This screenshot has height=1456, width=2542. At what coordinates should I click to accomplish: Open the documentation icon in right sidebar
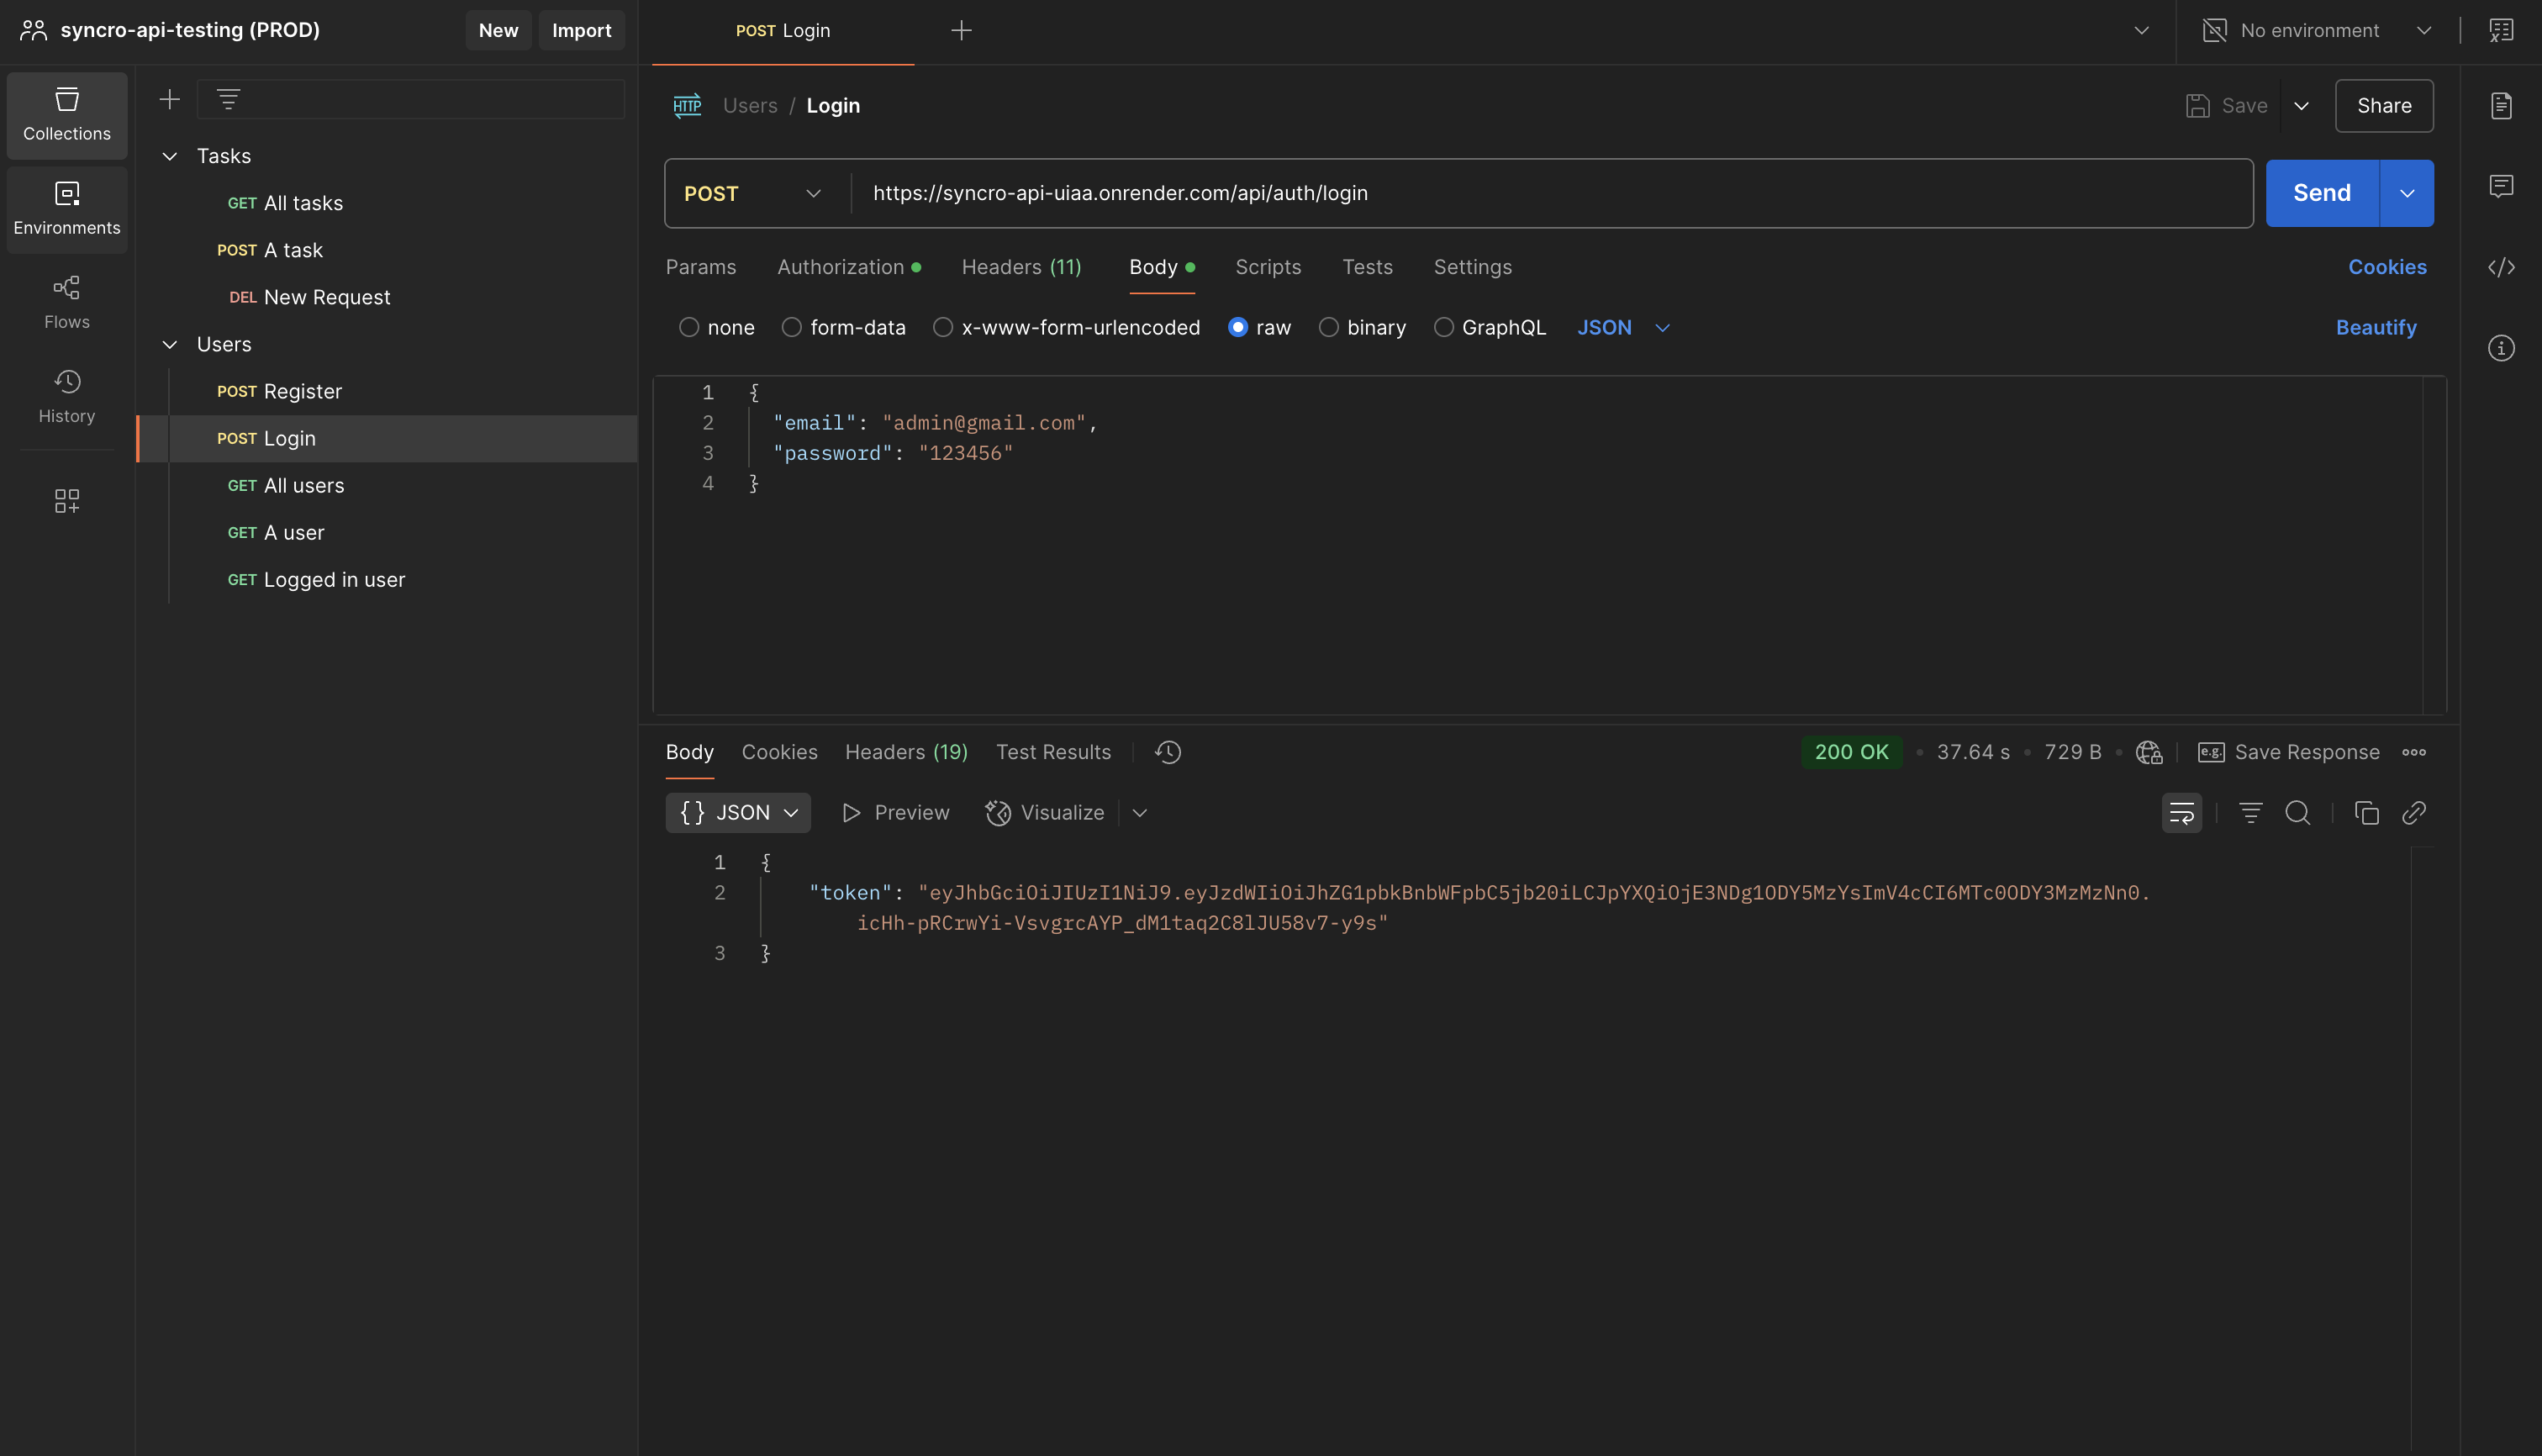[x=2501, y=105]
